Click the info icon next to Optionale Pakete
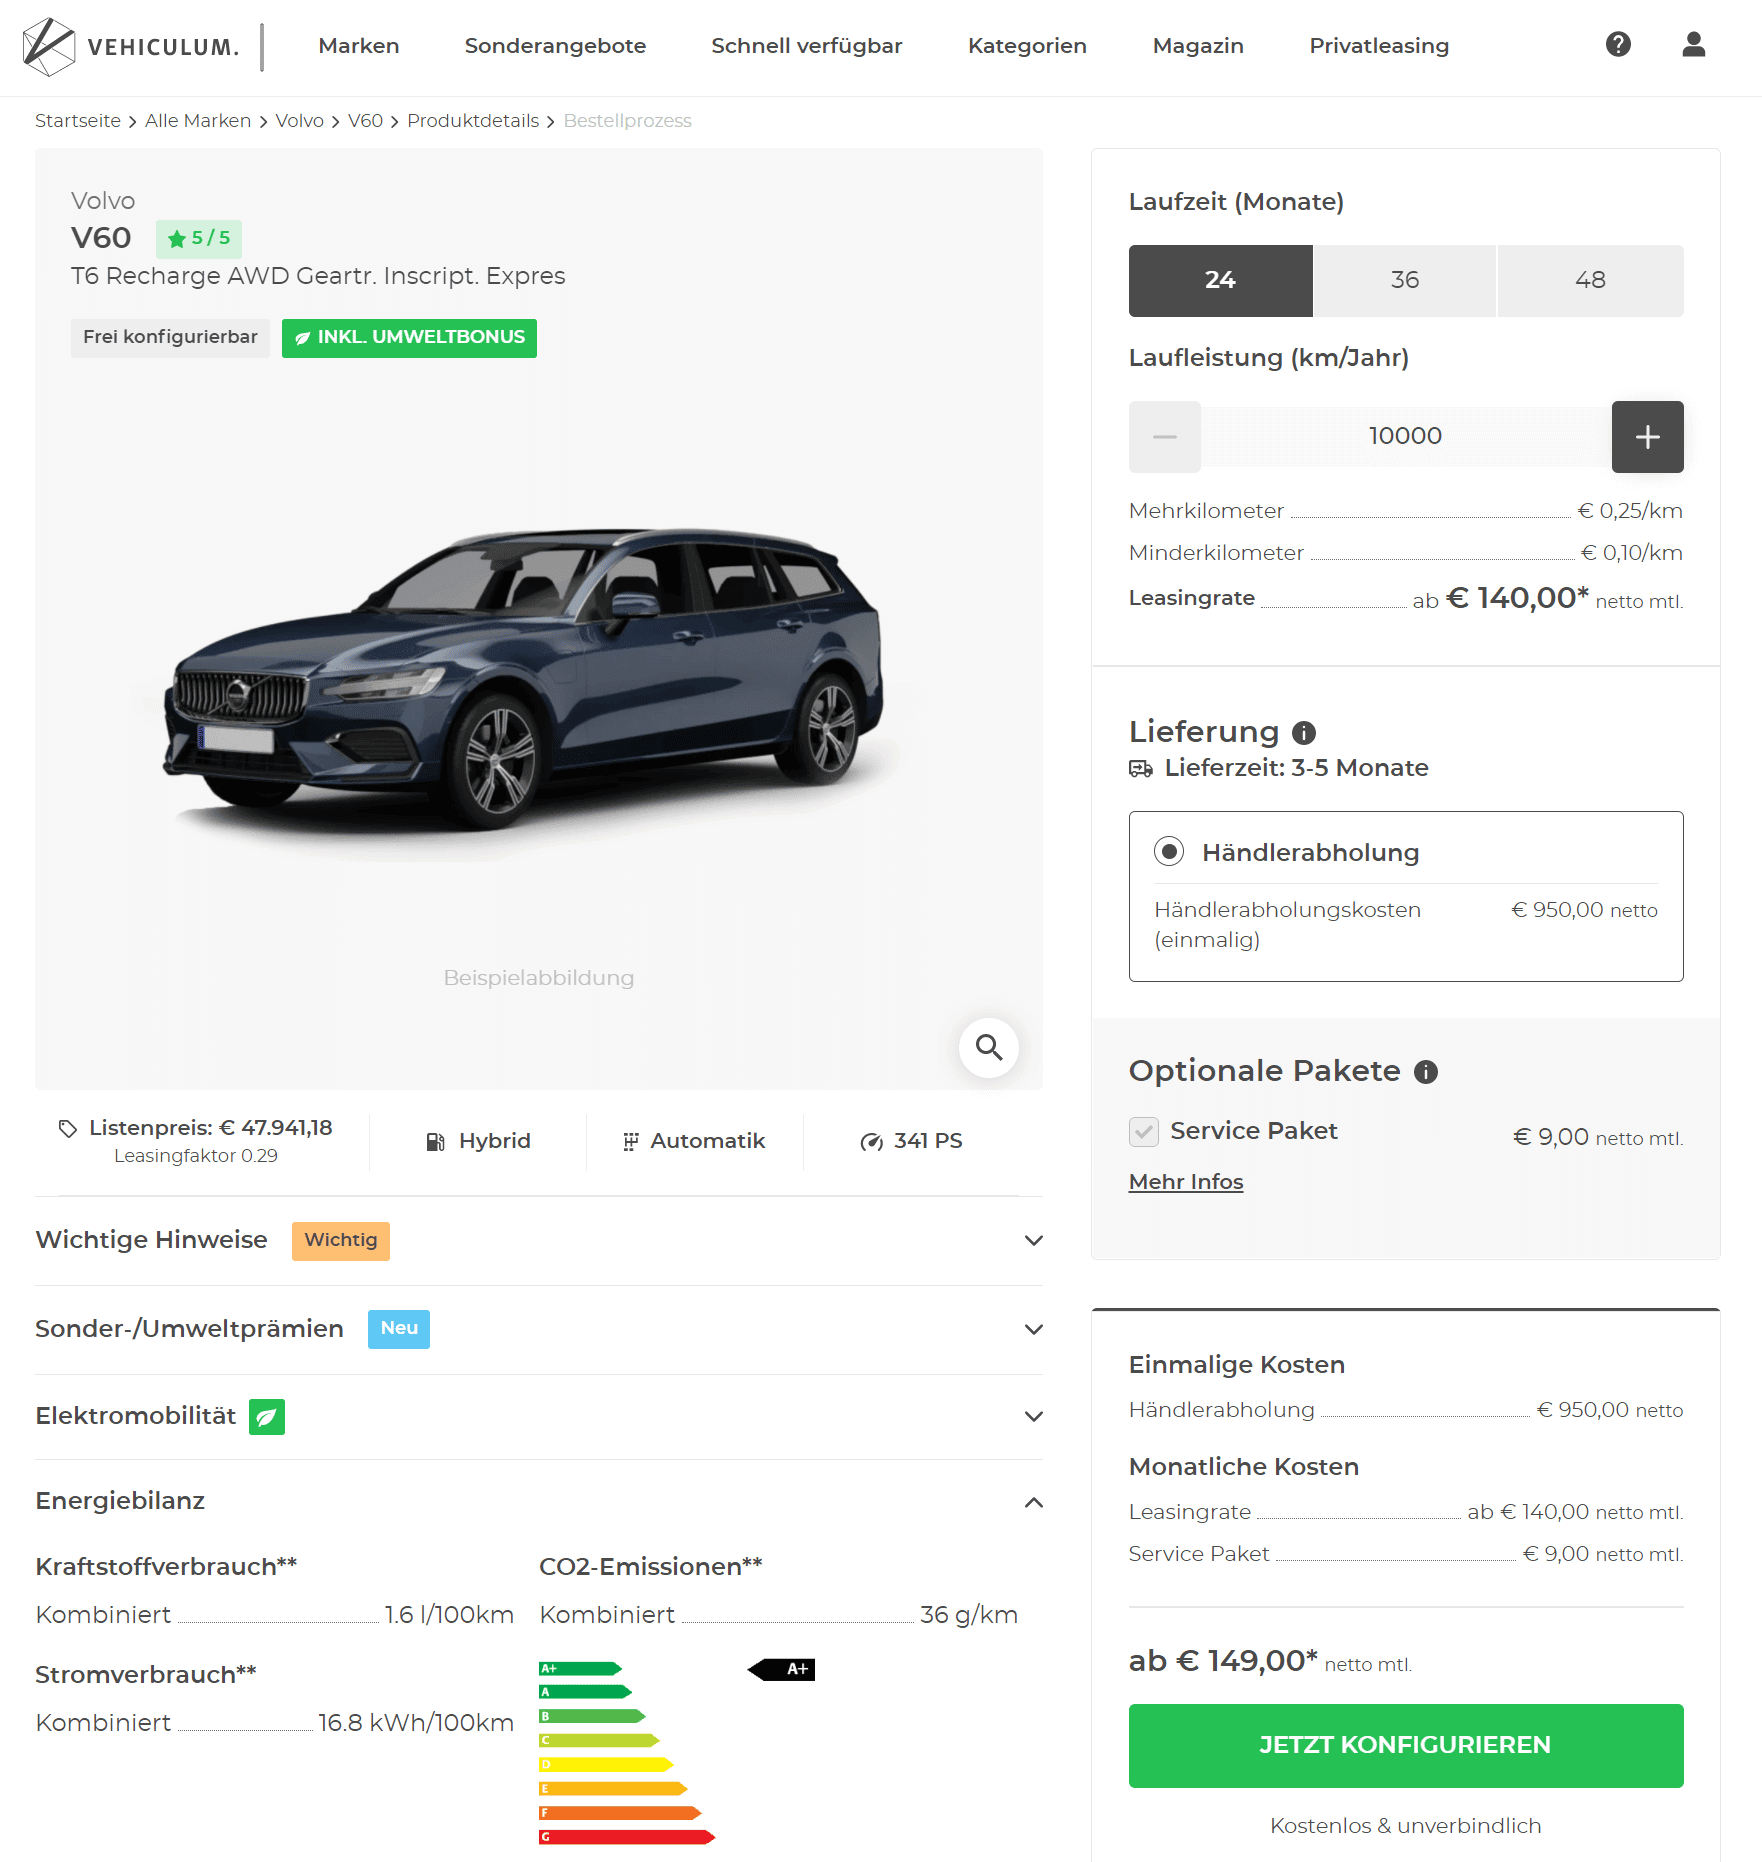 point(1425,1072)
